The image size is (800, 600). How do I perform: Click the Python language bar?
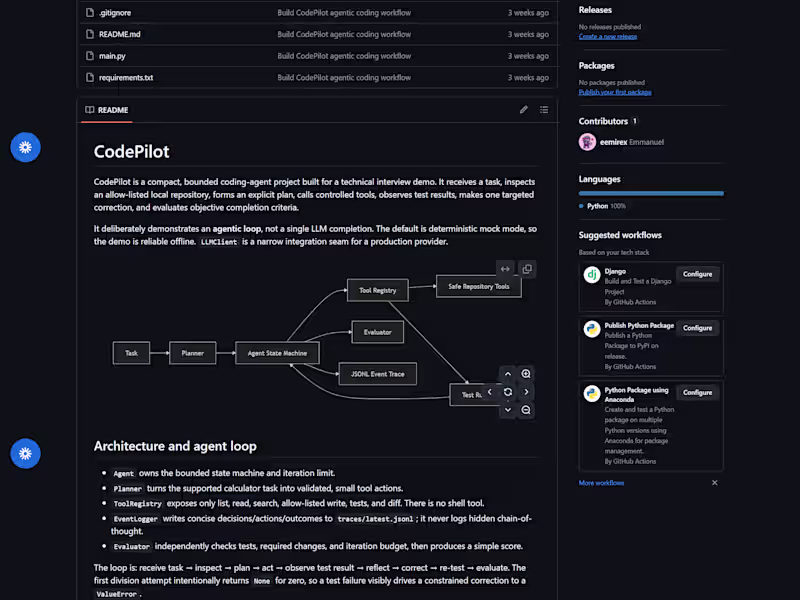(651, 193)
